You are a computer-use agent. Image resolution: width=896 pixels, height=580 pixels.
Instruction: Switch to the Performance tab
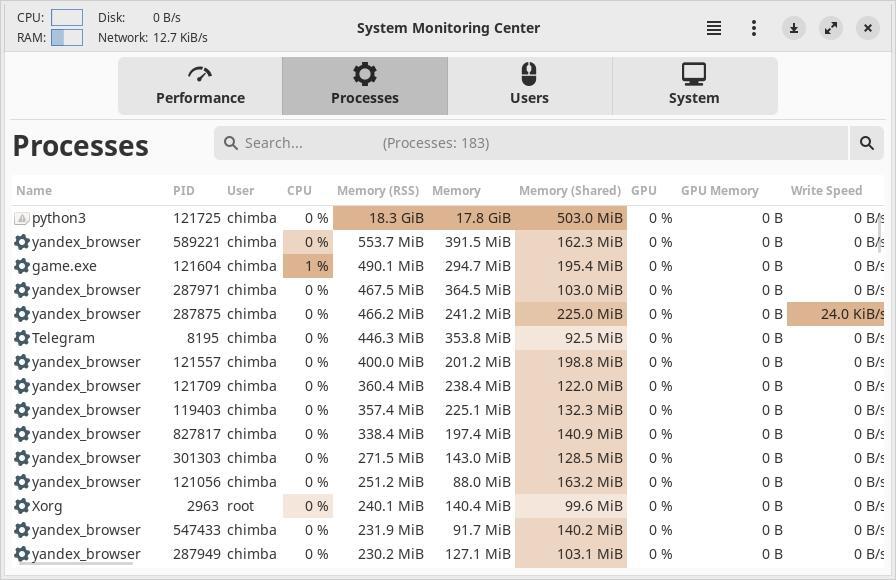click(x=200, y=86)
